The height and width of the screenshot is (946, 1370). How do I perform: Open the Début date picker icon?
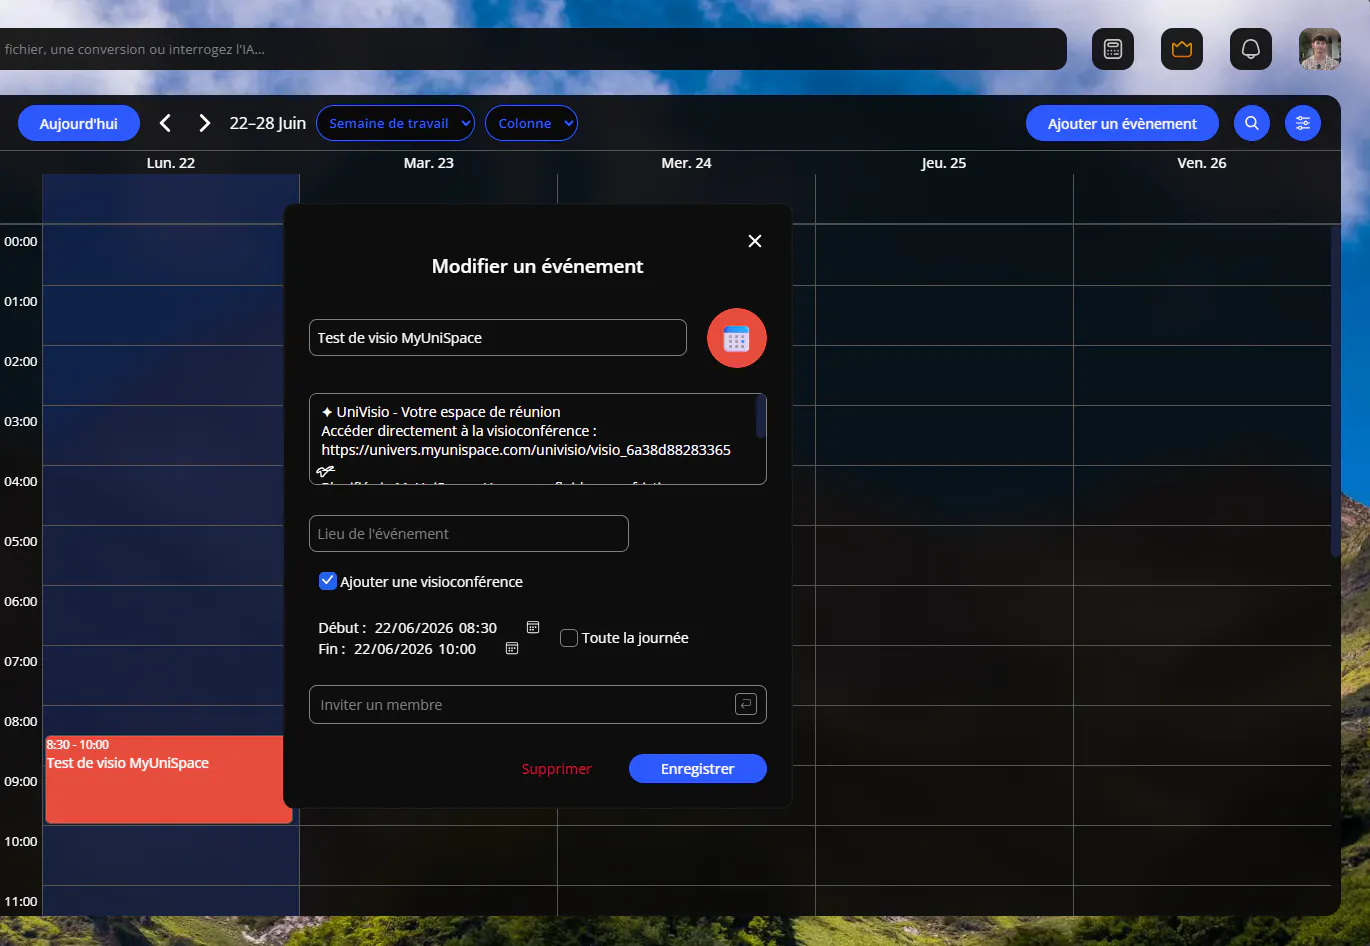tap(533, 627)
